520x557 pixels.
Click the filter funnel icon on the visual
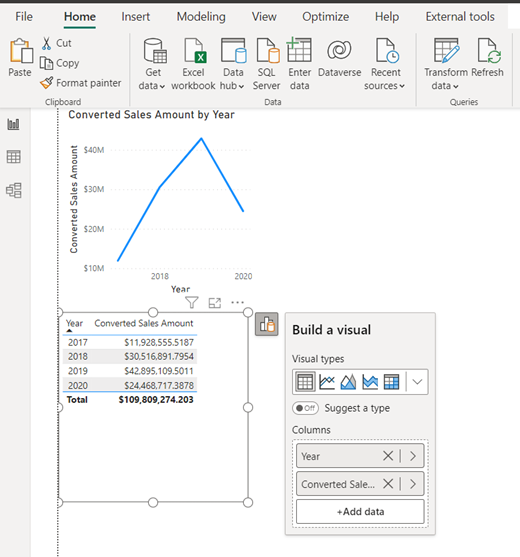click(192, 303)
